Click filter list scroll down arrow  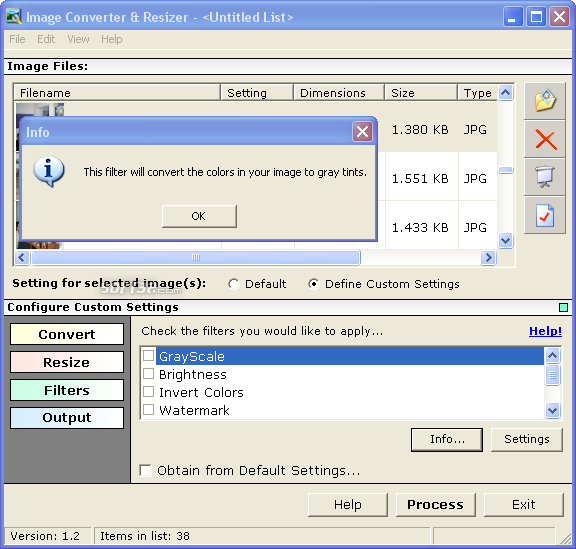point(552,410)
